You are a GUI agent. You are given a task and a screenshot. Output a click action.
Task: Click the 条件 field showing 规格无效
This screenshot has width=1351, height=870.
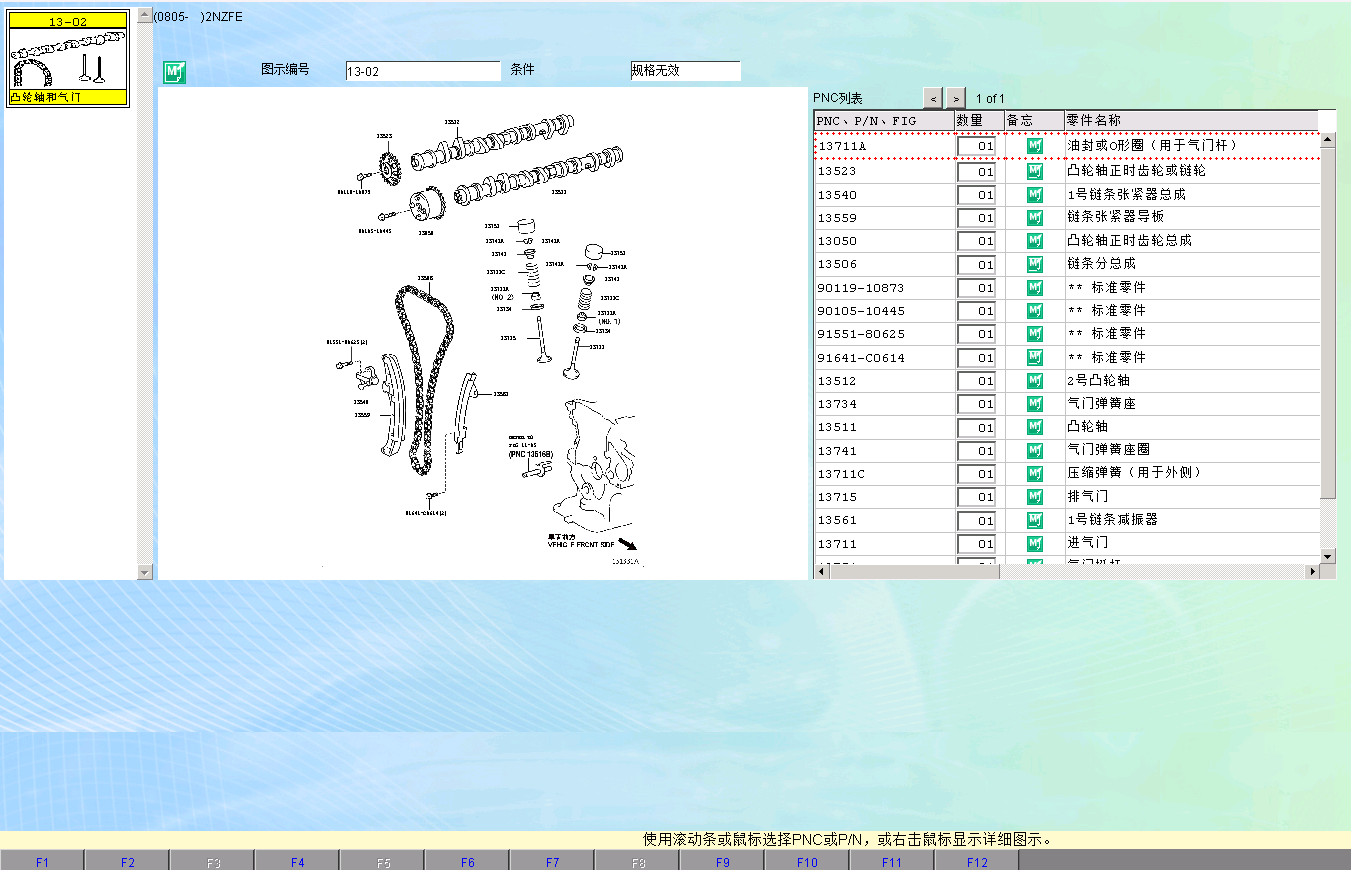click(685, 71)
